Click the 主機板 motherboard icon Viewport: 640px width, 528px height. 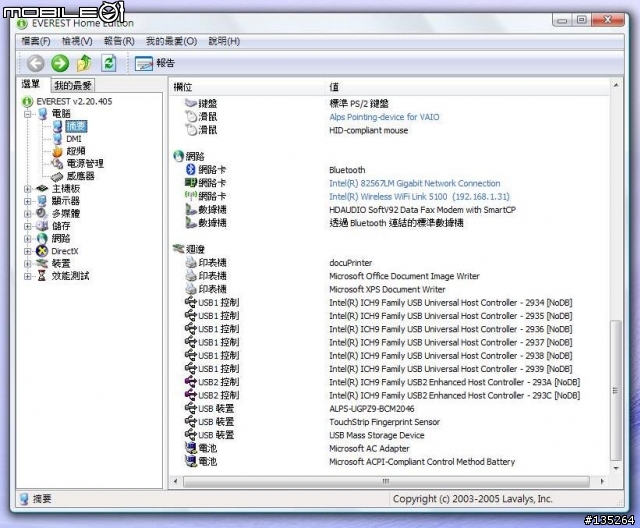(42, 189)
